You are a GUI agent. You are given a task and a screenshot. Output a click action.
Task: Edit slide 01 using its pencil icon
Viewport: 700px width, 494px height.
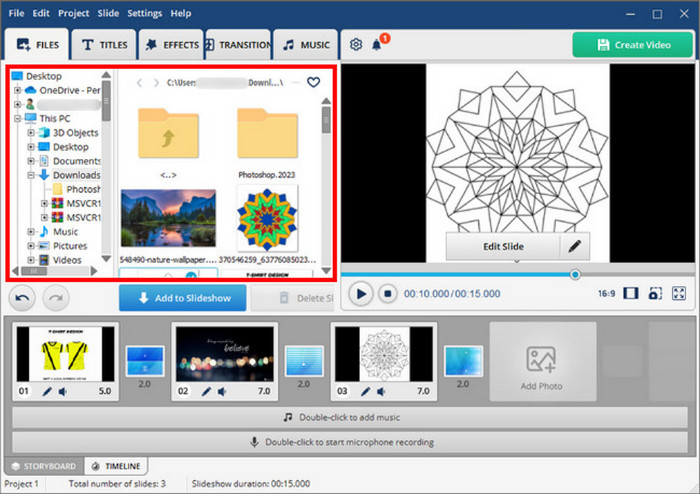click(48, 393)
